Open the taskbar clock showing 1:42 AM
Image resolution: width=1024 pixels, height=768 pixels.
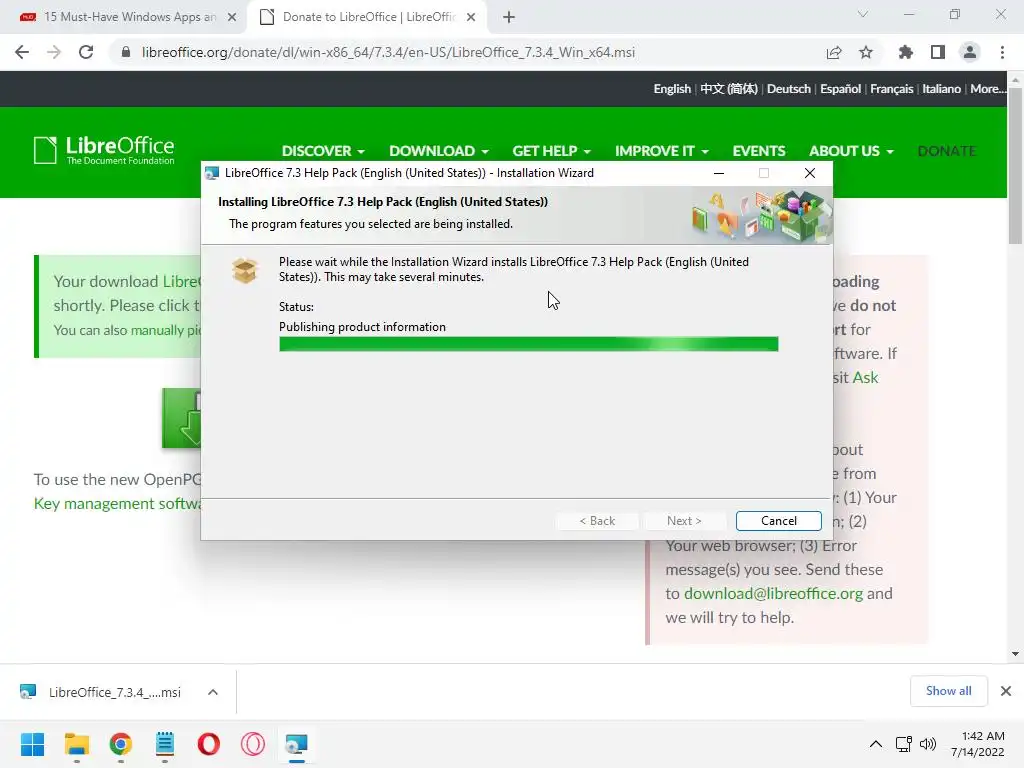pyautogui.click(x=978, y=744)
